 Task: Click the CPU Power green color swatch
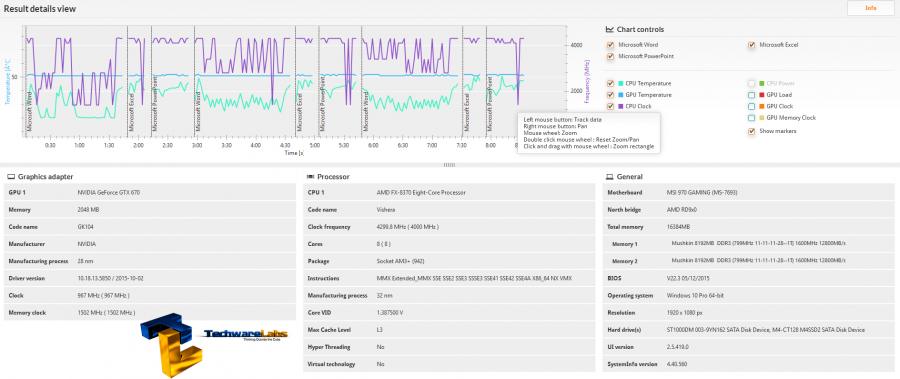point(762,83)
